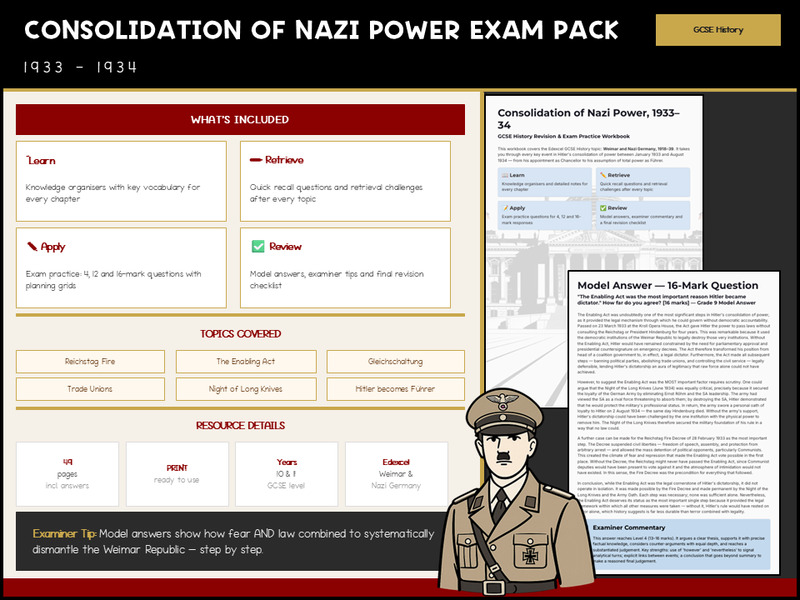The height and width of the screenshot is (600, 800).
Task: Click the Years 10 & 11 GCSE level box
Action: [x=286, y=474]
